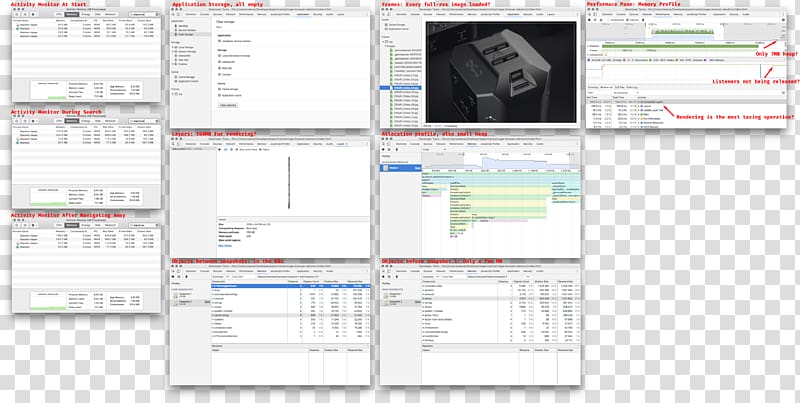The width and height of the screenshot is (800, 403).
Task: Uncheck the Cache storage checkbox
Action: (x=219, y=89)
